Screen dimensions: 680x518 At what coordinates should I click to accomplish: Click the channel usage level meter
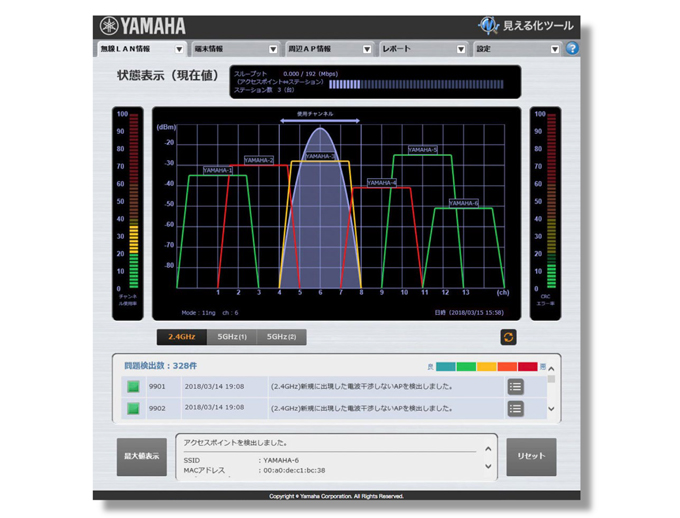coord(134,201)
